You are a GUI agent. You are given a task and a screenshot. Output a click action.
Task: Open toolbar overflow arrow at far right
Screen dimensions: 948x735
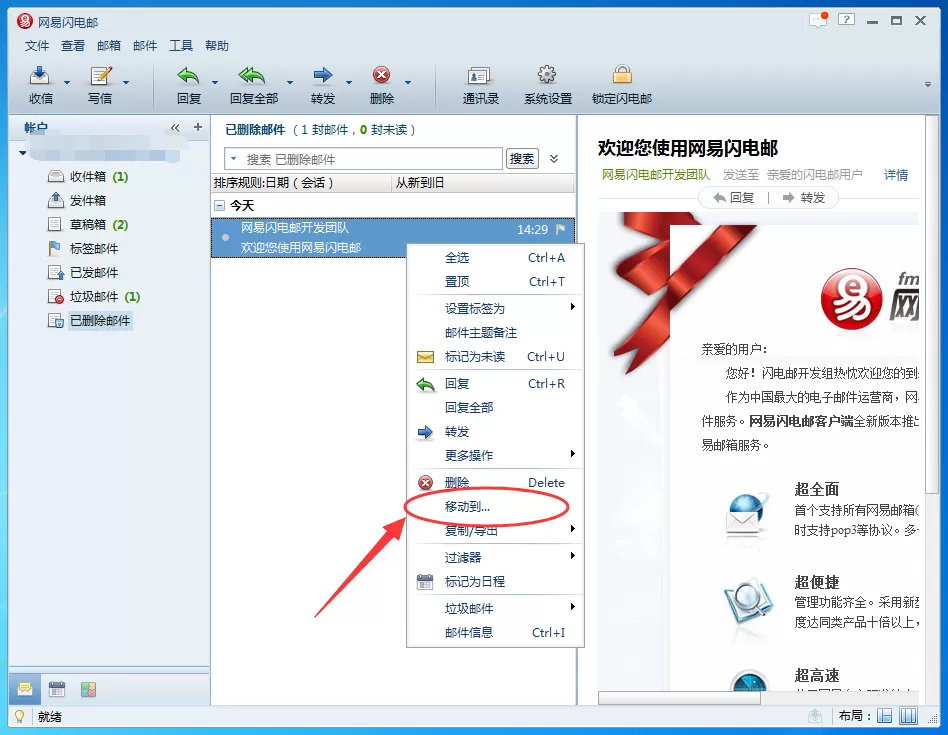(x=927, y=84)
